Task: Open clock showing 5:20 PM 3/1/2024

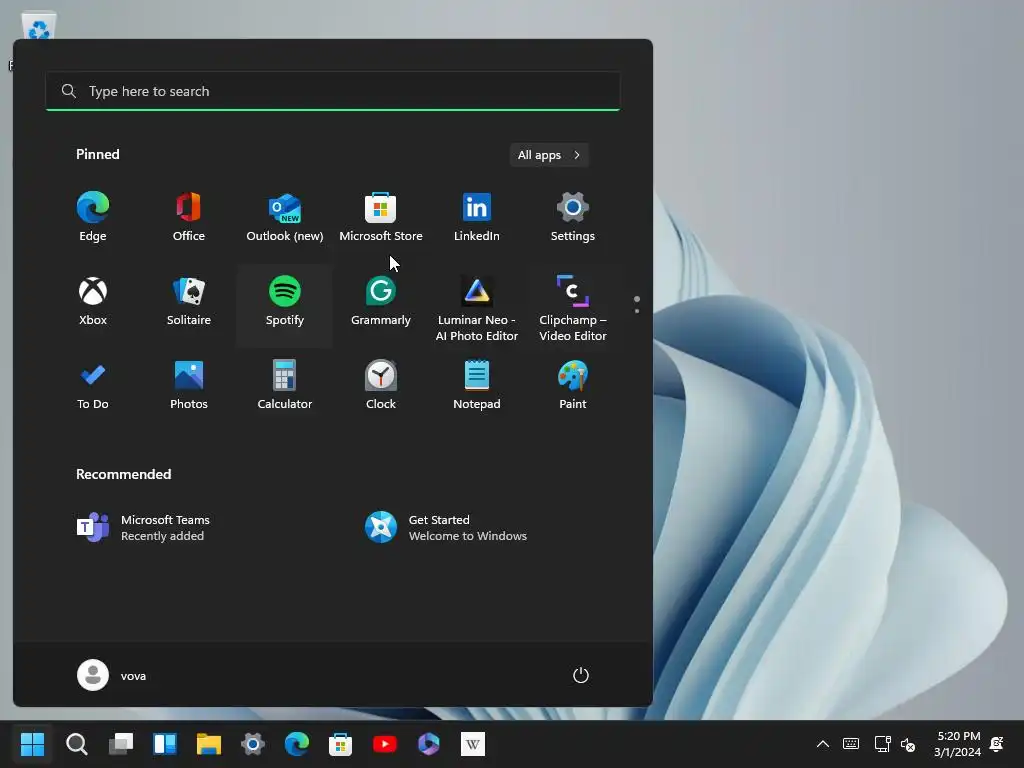Action: pyautogui.click(x=957, y=744)
